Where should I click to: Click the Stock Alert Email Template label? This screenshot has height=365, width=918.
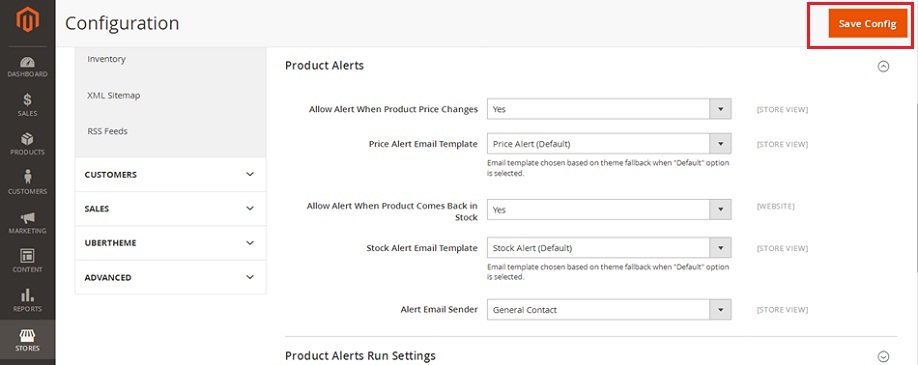pos(422,248)
